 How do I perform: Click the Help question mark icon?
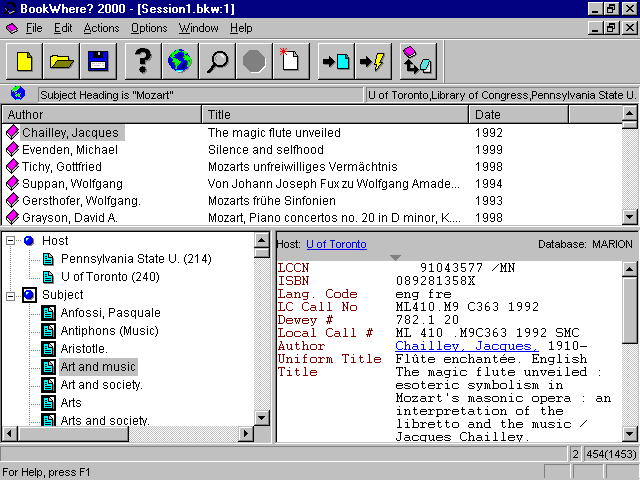[143, 62]
